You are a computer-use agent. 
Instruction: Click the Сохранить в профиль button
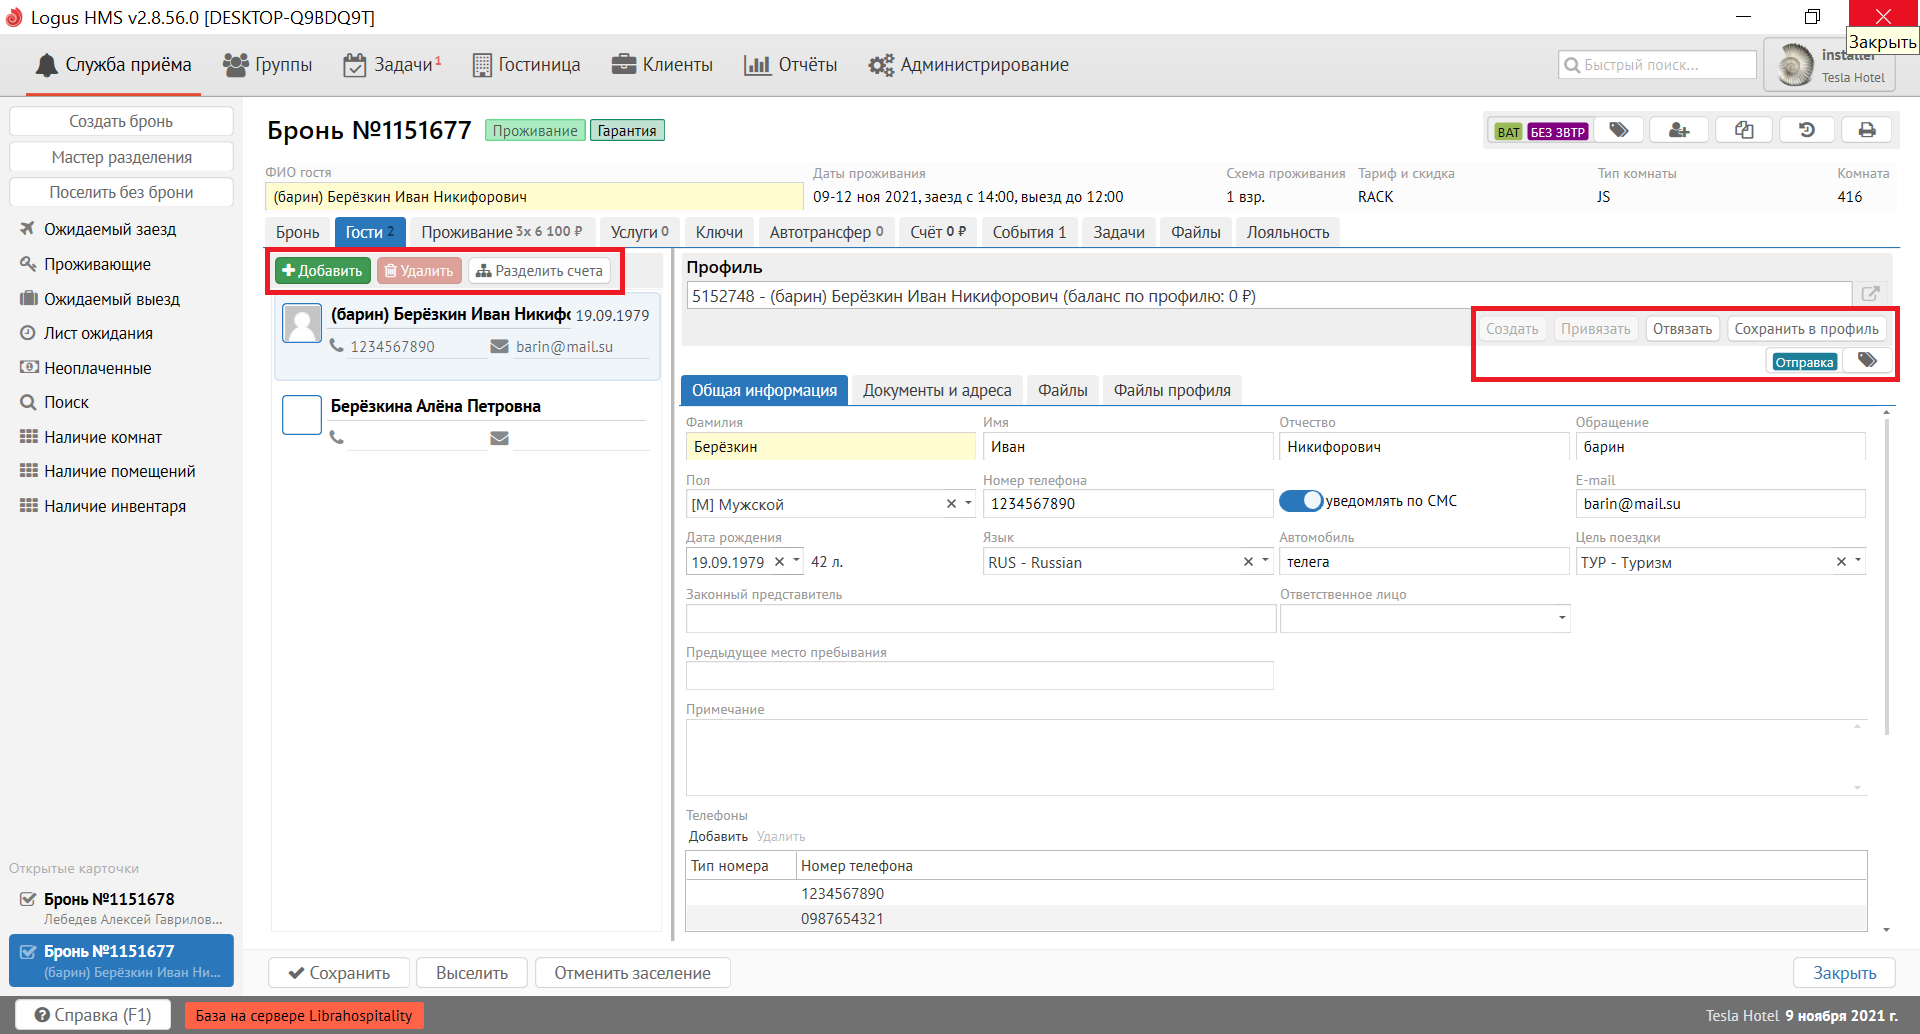(1806, 329)
